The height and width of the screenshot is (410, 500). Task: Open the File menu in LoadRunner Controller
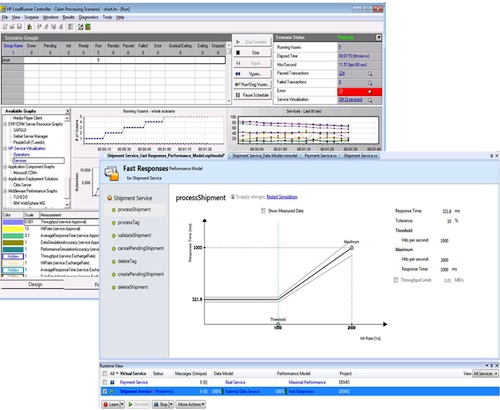(x=5, y=17)
